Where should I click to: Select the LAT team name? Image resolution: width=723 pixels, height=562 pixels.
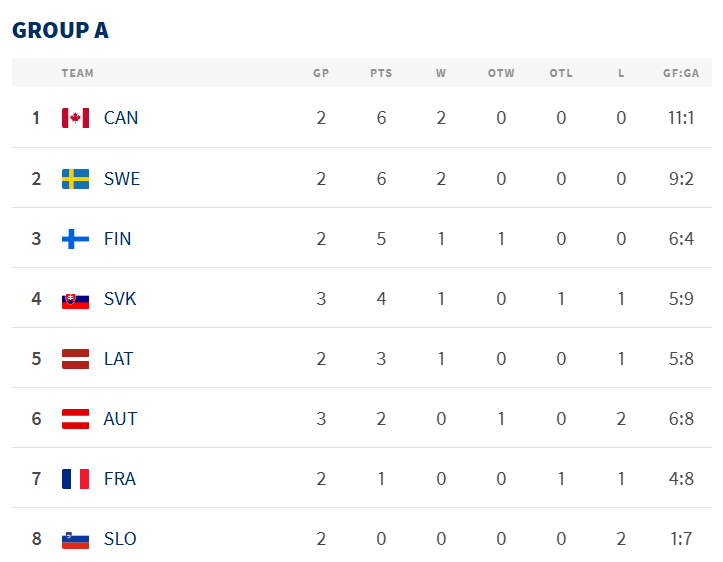[x=119, y=359]
